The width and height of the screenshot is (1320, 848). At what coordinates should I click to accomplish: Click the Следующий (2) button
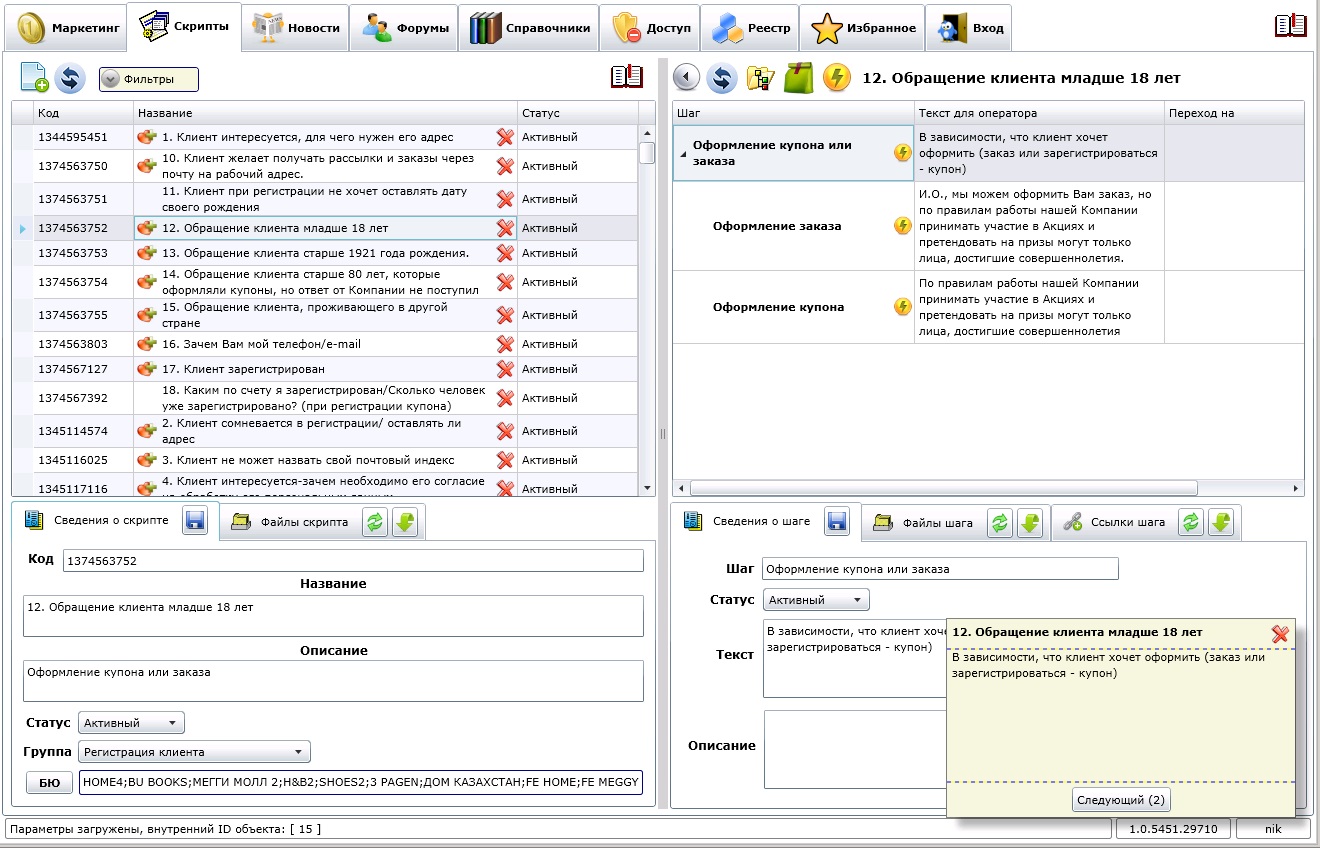1121,800
